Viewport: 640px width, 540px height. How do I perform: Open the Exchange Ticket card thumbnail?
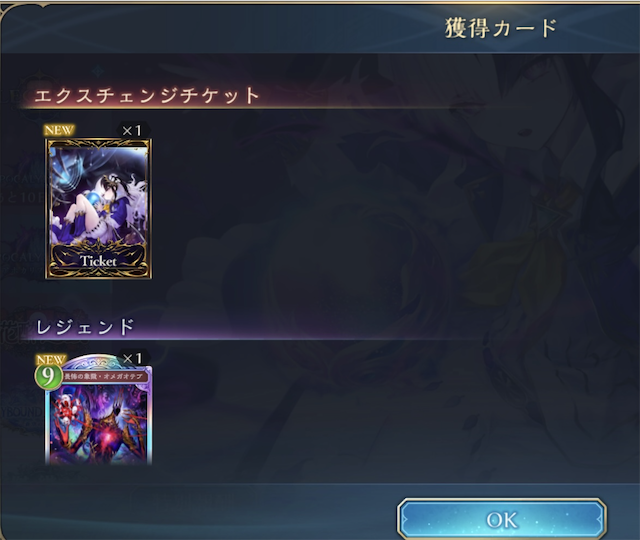pos(98,209)
